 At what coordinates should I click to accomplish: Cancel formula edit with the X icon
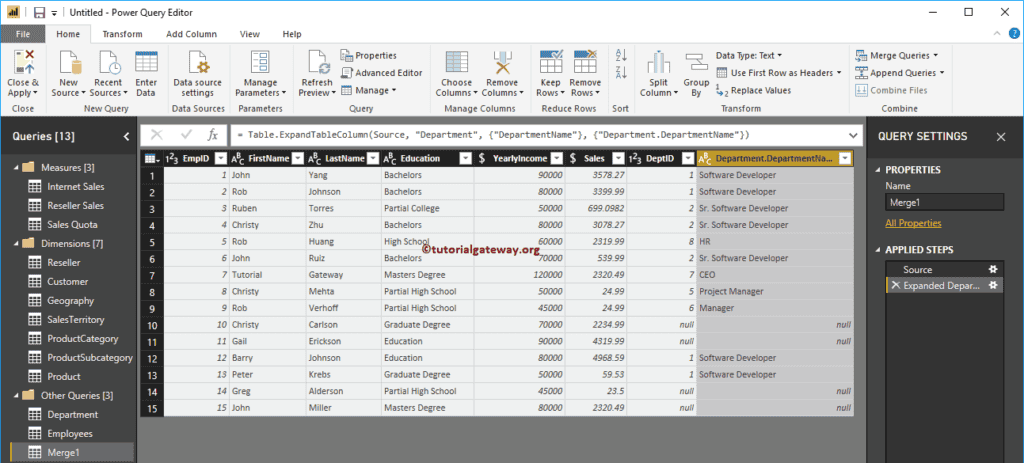pos(157,135)
